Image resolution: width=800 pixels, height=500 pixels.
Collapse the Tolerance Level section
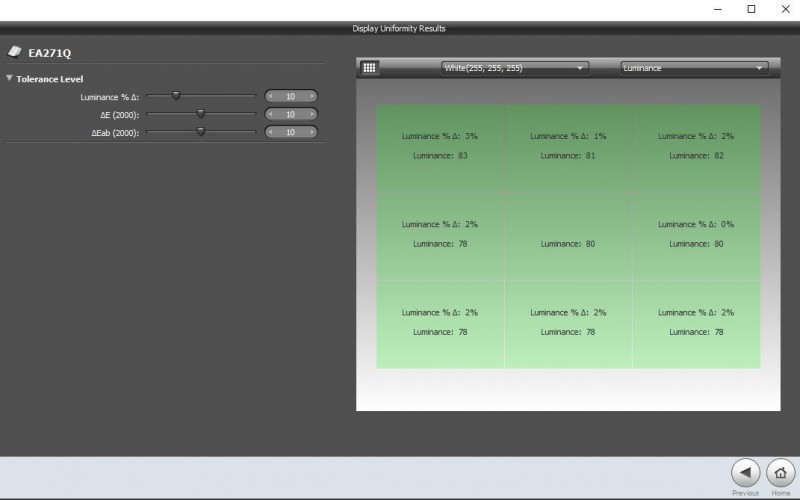pos(9,78)
